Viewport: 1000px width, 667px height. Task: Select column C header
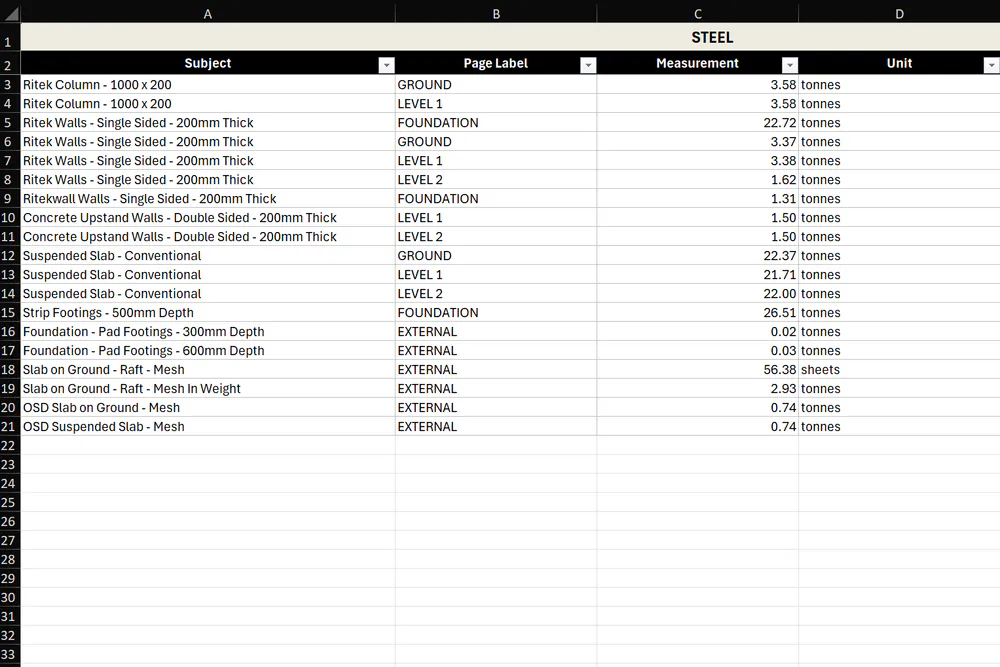coord(698,14)
